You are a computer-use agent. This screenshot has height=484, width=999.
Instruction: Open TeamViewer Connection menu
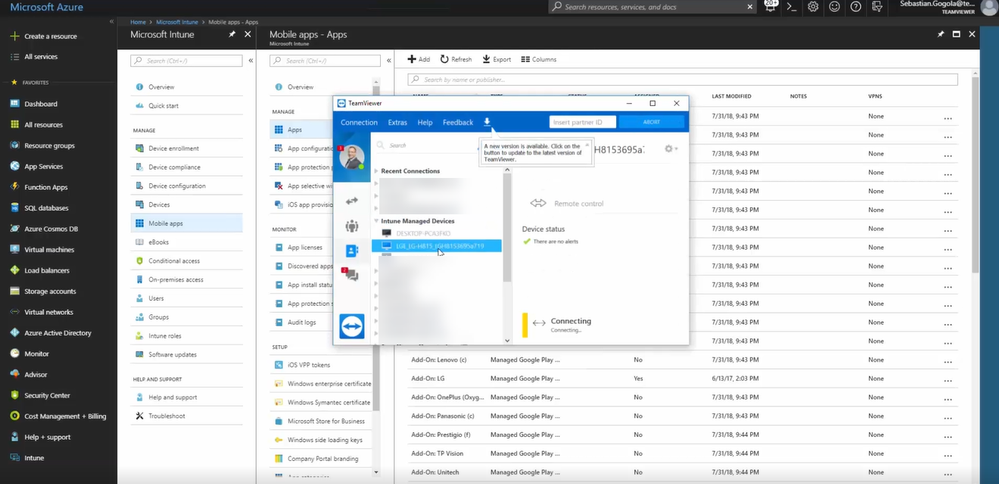click(x=359, y=122)
